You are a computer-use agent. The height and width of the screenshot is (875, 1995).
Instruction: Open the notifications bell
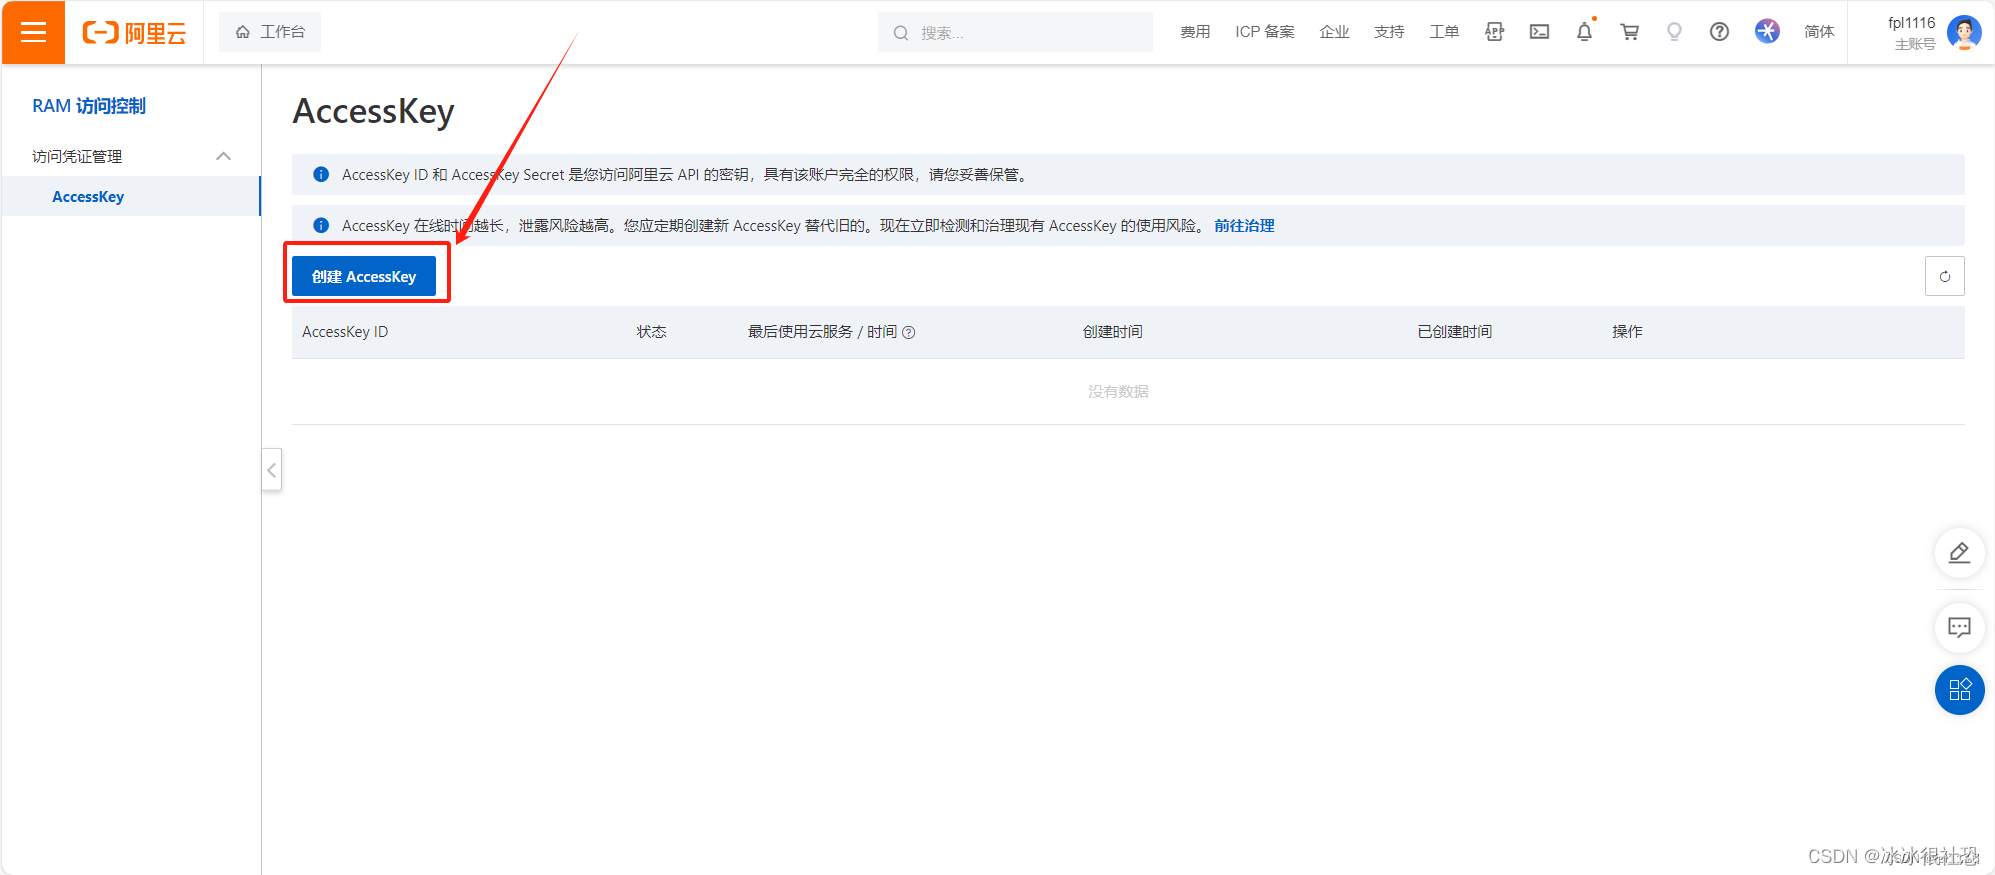tap(1585, 32)
